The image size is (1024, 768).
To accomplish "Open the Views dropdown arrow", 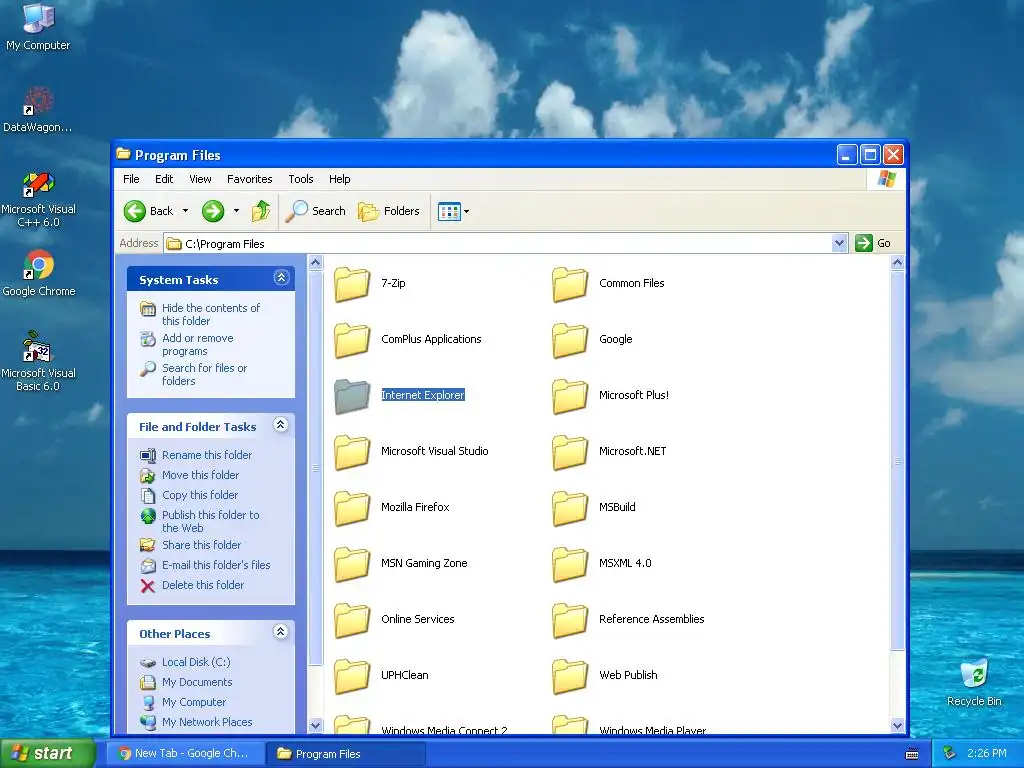I will (x=466, y=212).
